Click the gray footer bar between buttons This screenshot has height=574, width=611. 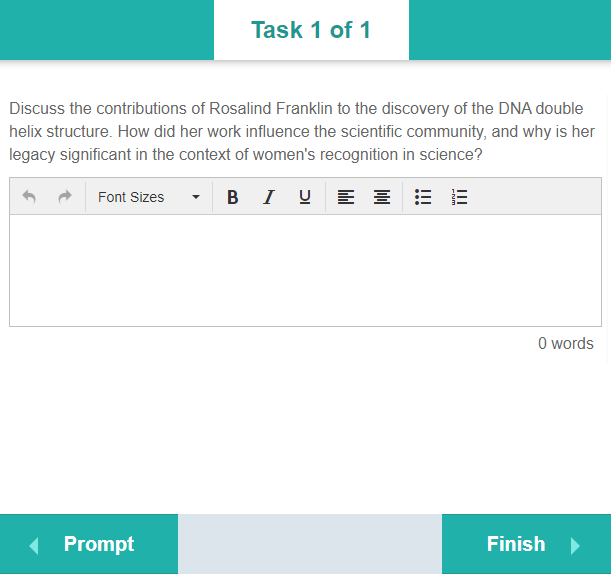[310, 544]
